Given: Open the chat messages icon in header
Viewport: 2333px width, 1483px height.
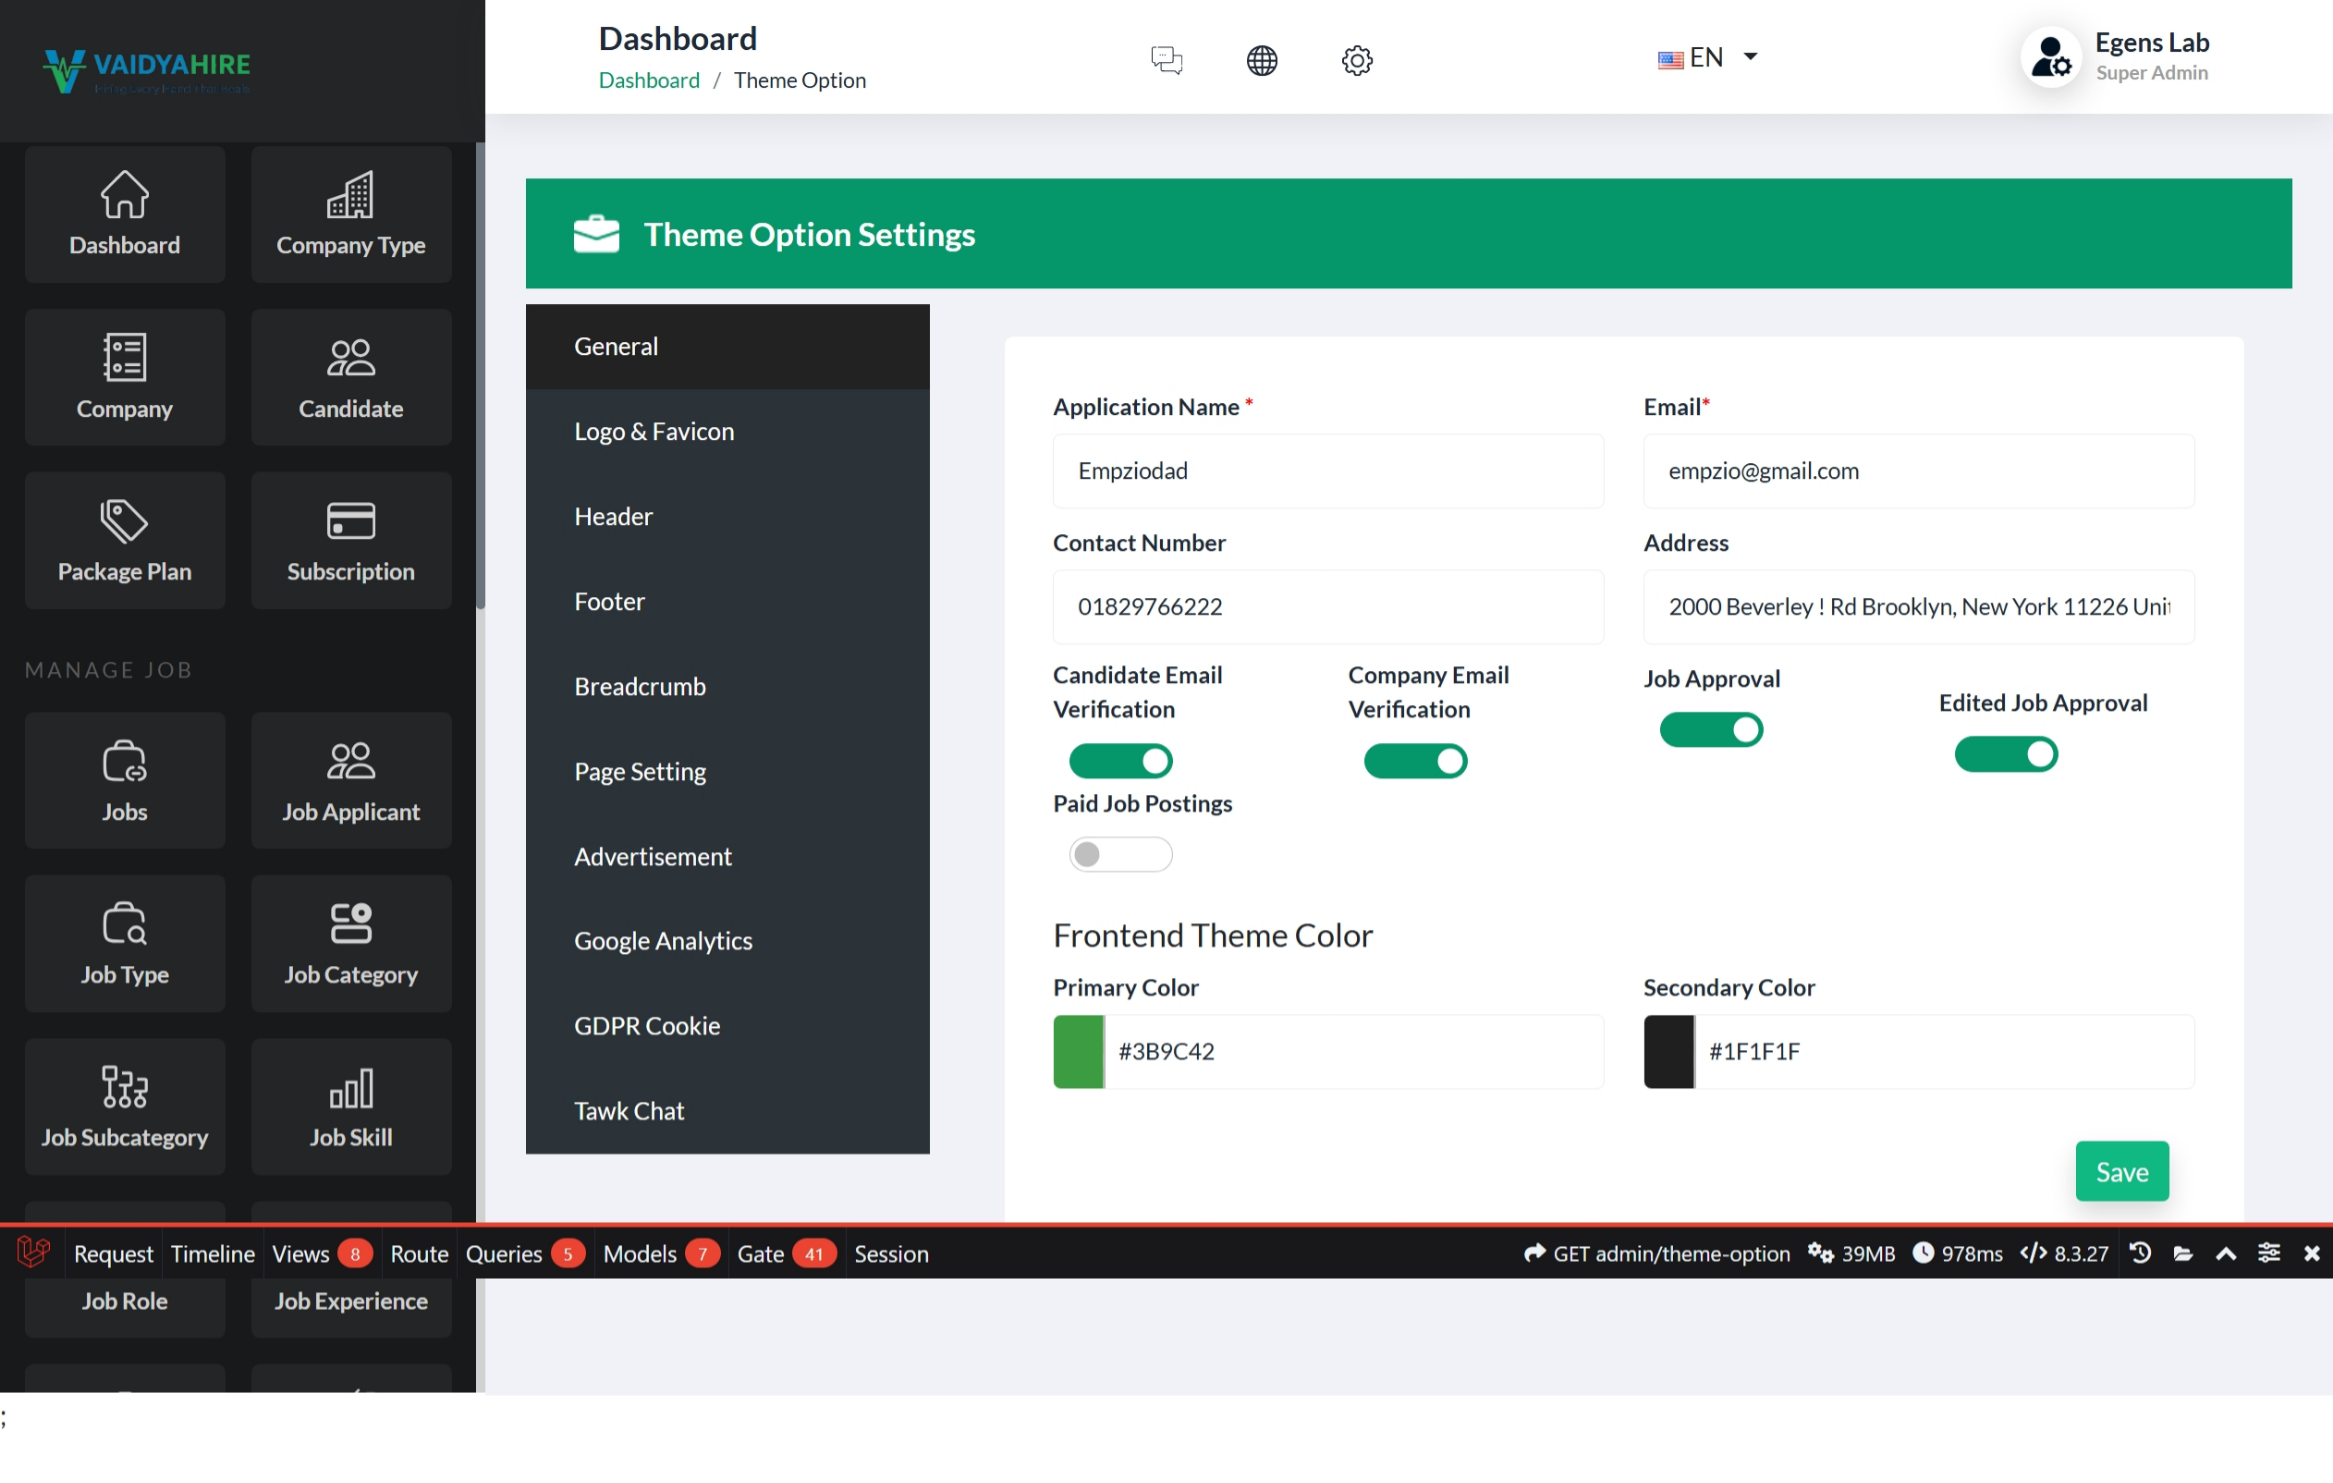Looking at the screenshot, I should (1166, 60).
